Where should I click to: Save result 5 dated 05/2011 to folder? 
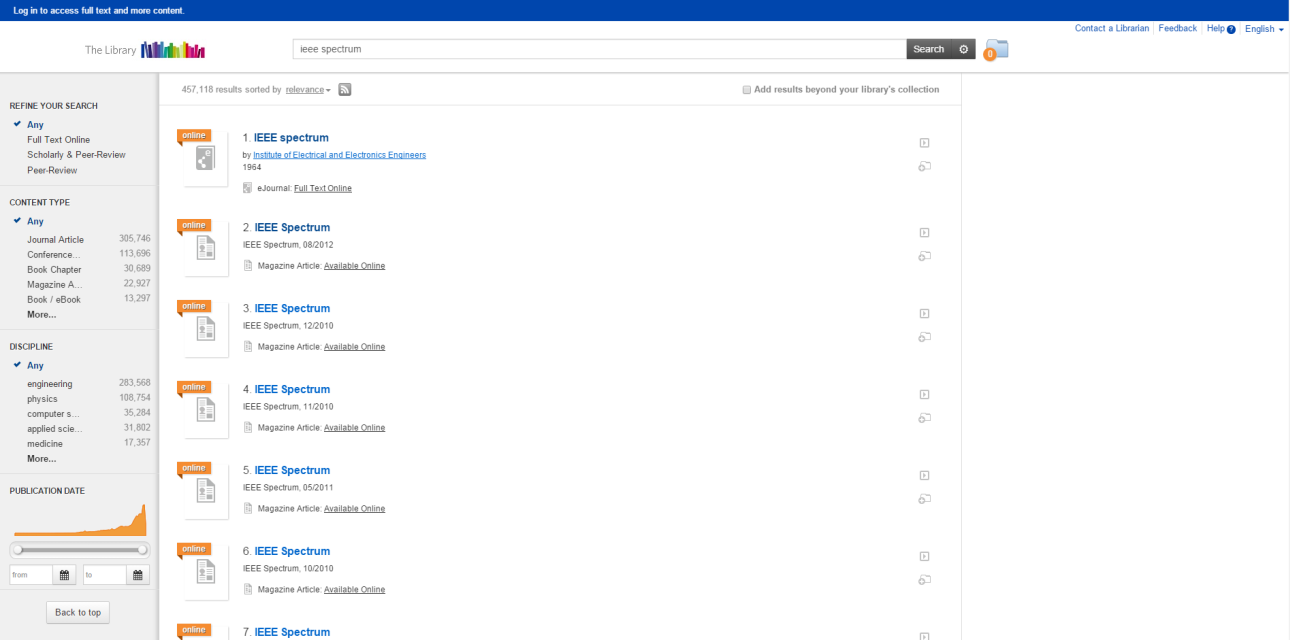point(925,499)
